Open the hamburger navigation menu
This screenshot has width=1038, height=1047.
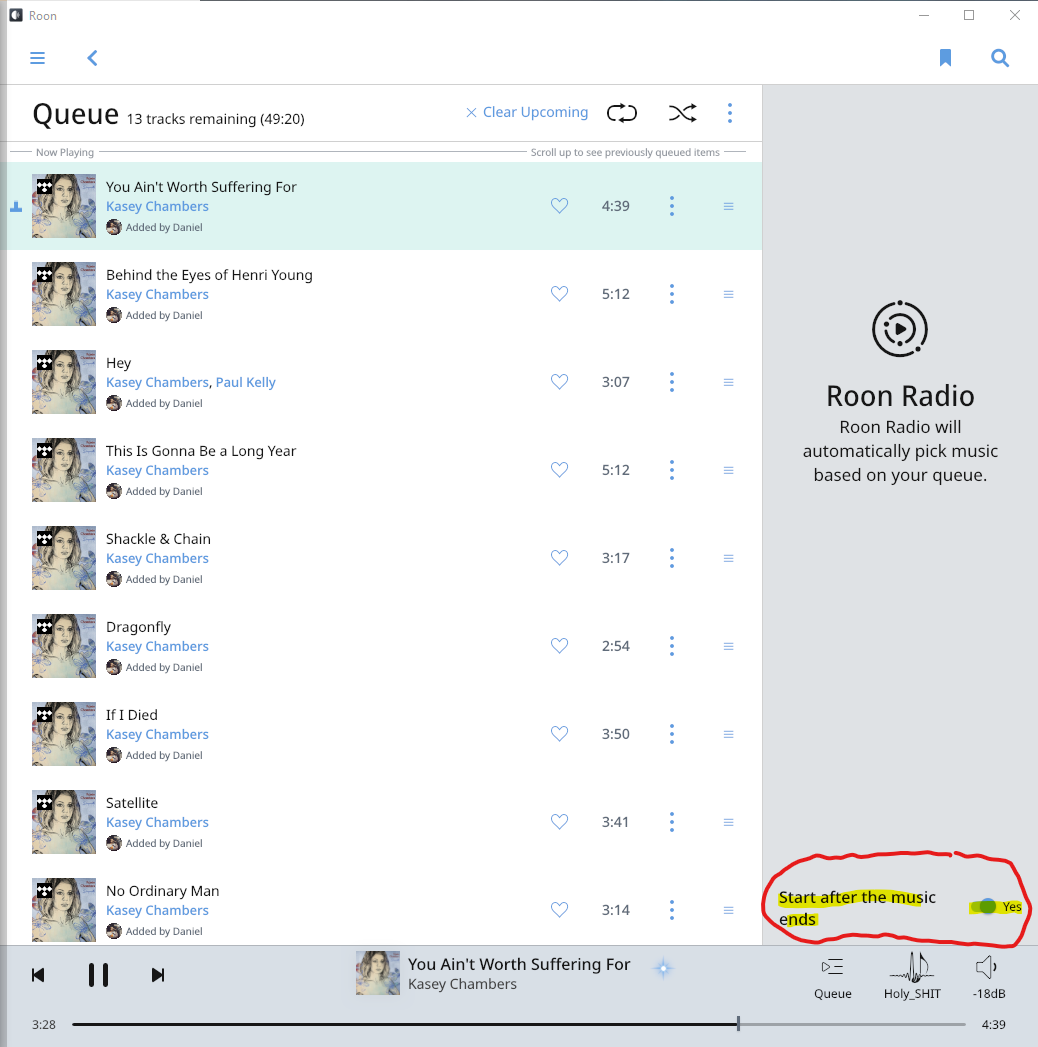coord(37,58)
